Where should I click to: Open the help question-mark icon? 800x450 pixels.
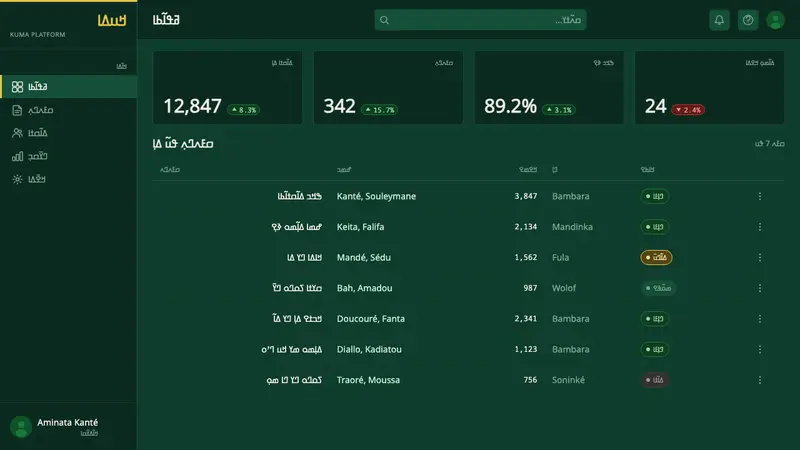tap(747, 20)
